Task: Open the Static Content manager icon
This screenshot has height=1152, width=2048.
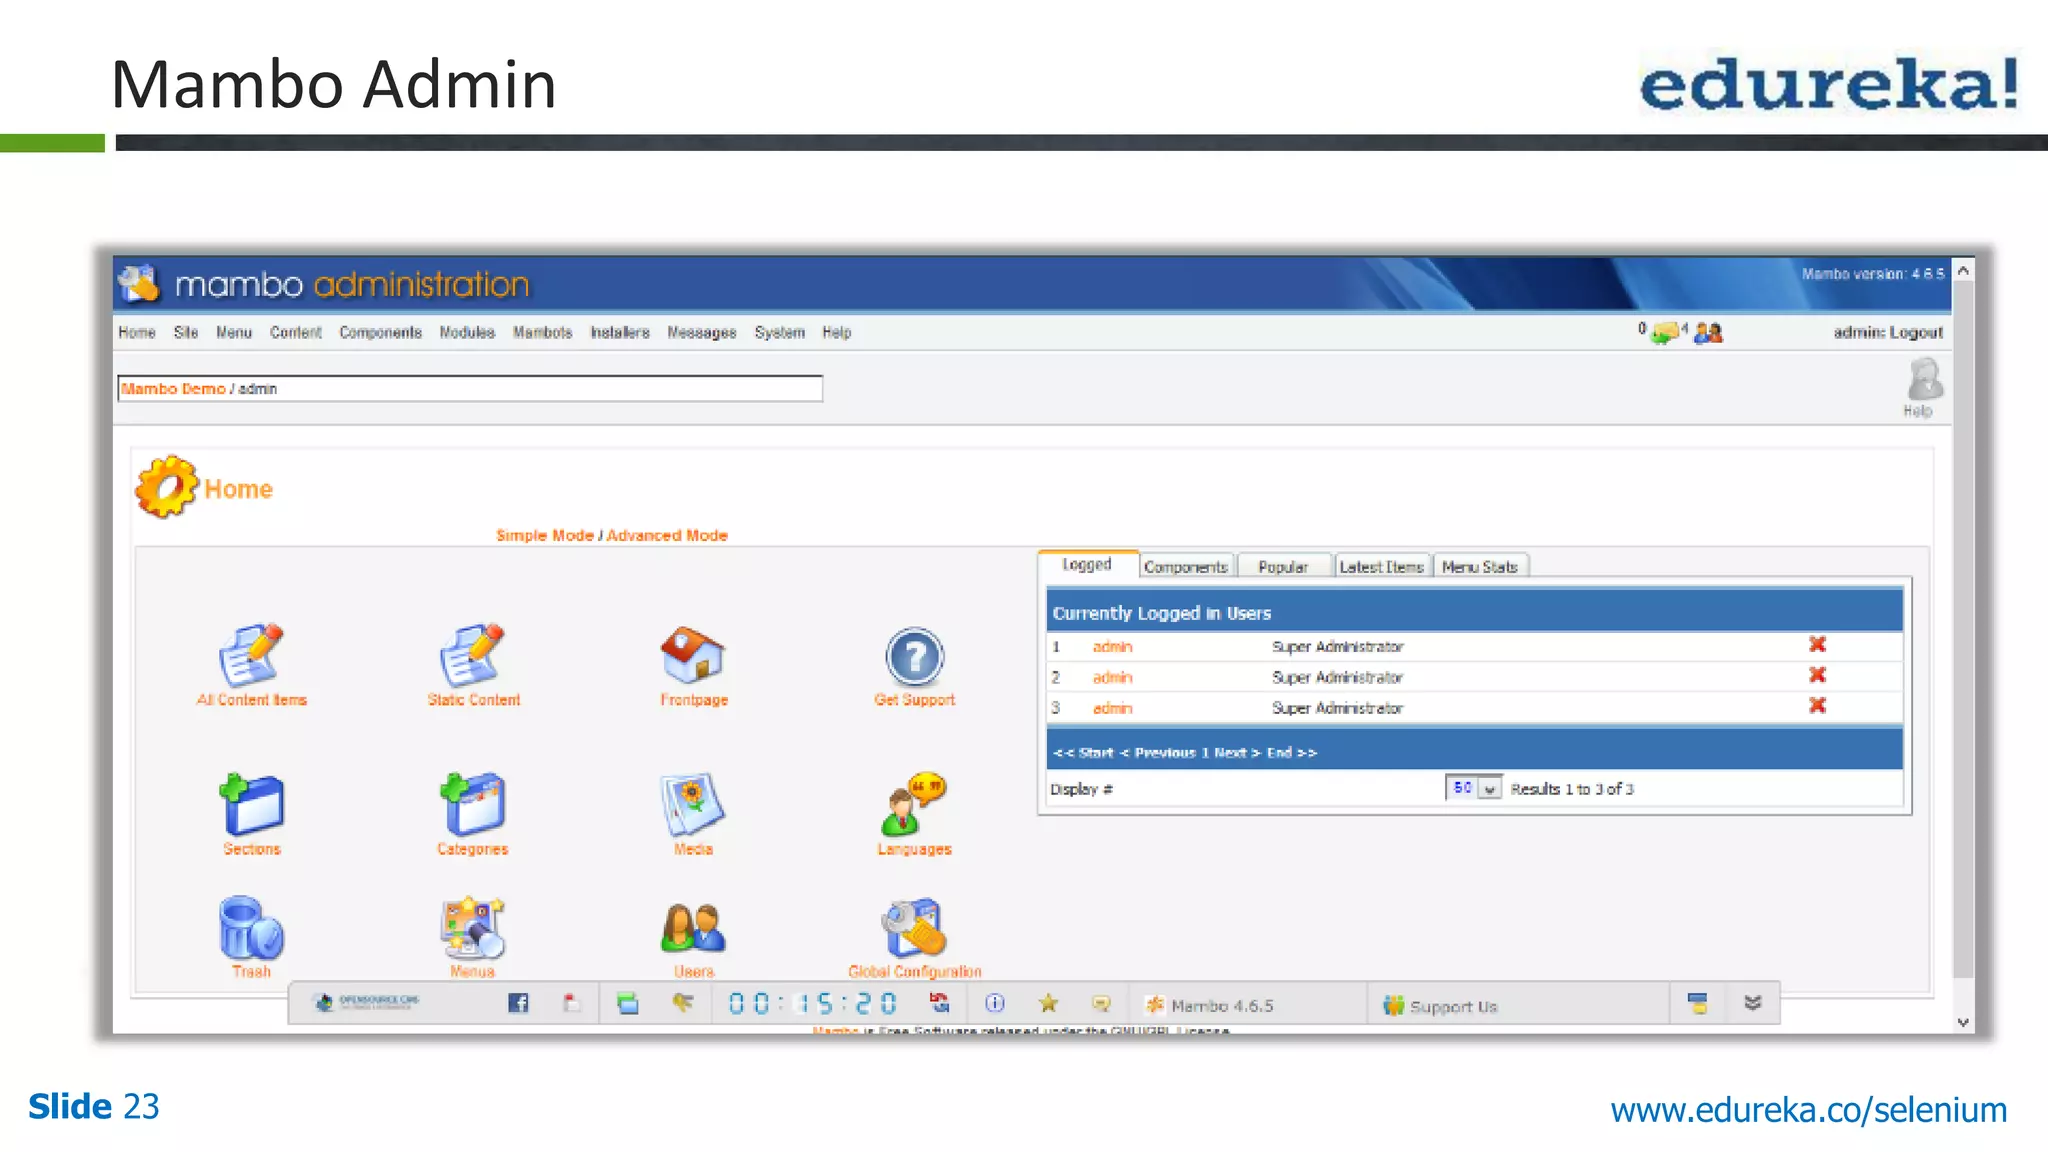Action: click(x=472, y=656)
